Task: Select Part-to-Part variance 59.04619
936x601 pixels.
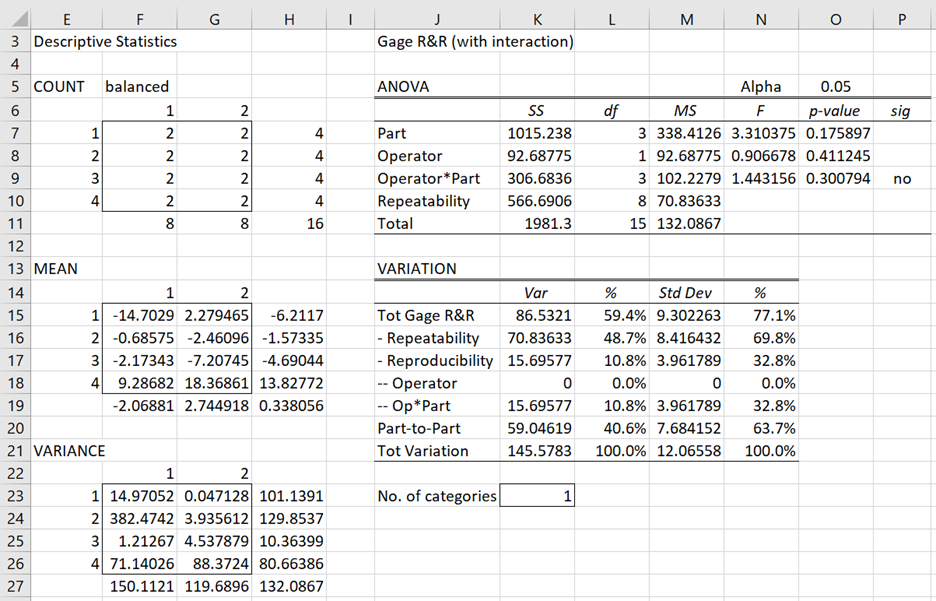Action: pos(537,429)
